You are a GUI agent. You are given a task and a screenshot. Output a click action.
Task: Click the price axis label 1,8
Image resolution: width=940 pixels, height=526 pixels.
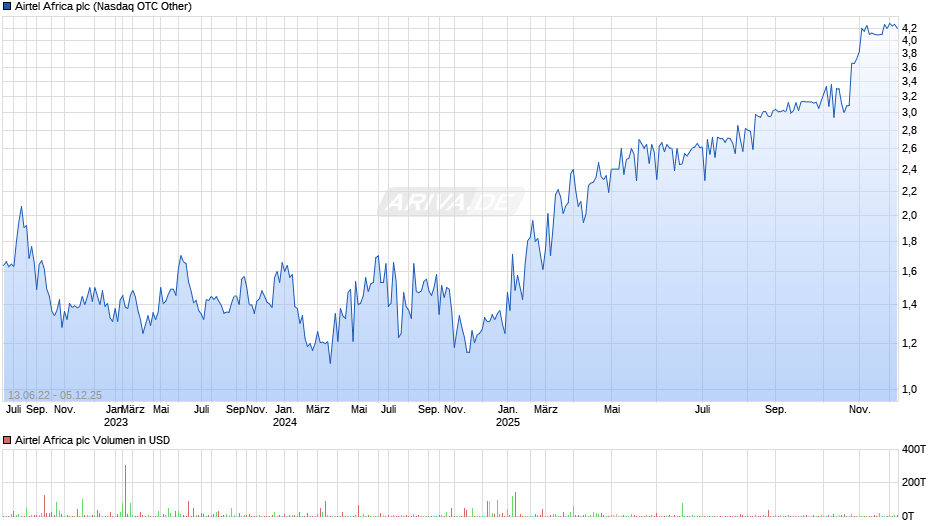click(x=909, y=242)
